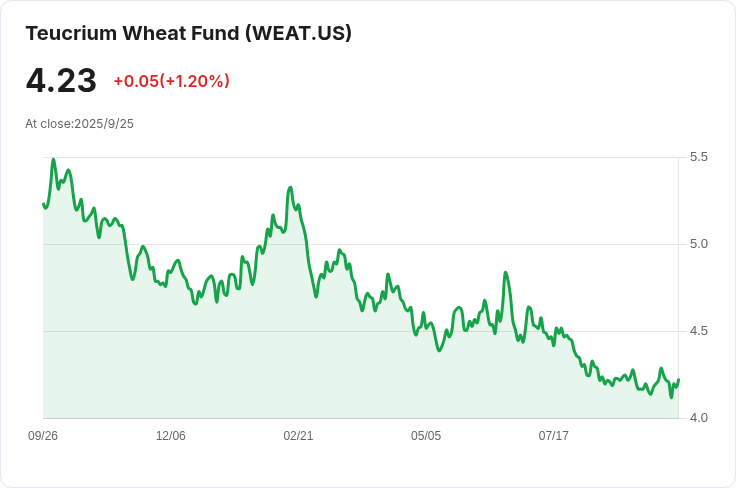Click the 4.5 y-axis price label
Image resolution: width=736 pixels, height=488 pixels.
point(699,331)
